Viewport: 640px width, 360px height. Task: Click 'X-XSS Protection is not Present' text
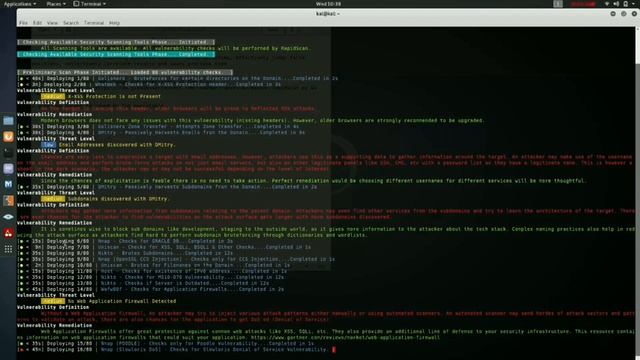(x=114, y=96)
